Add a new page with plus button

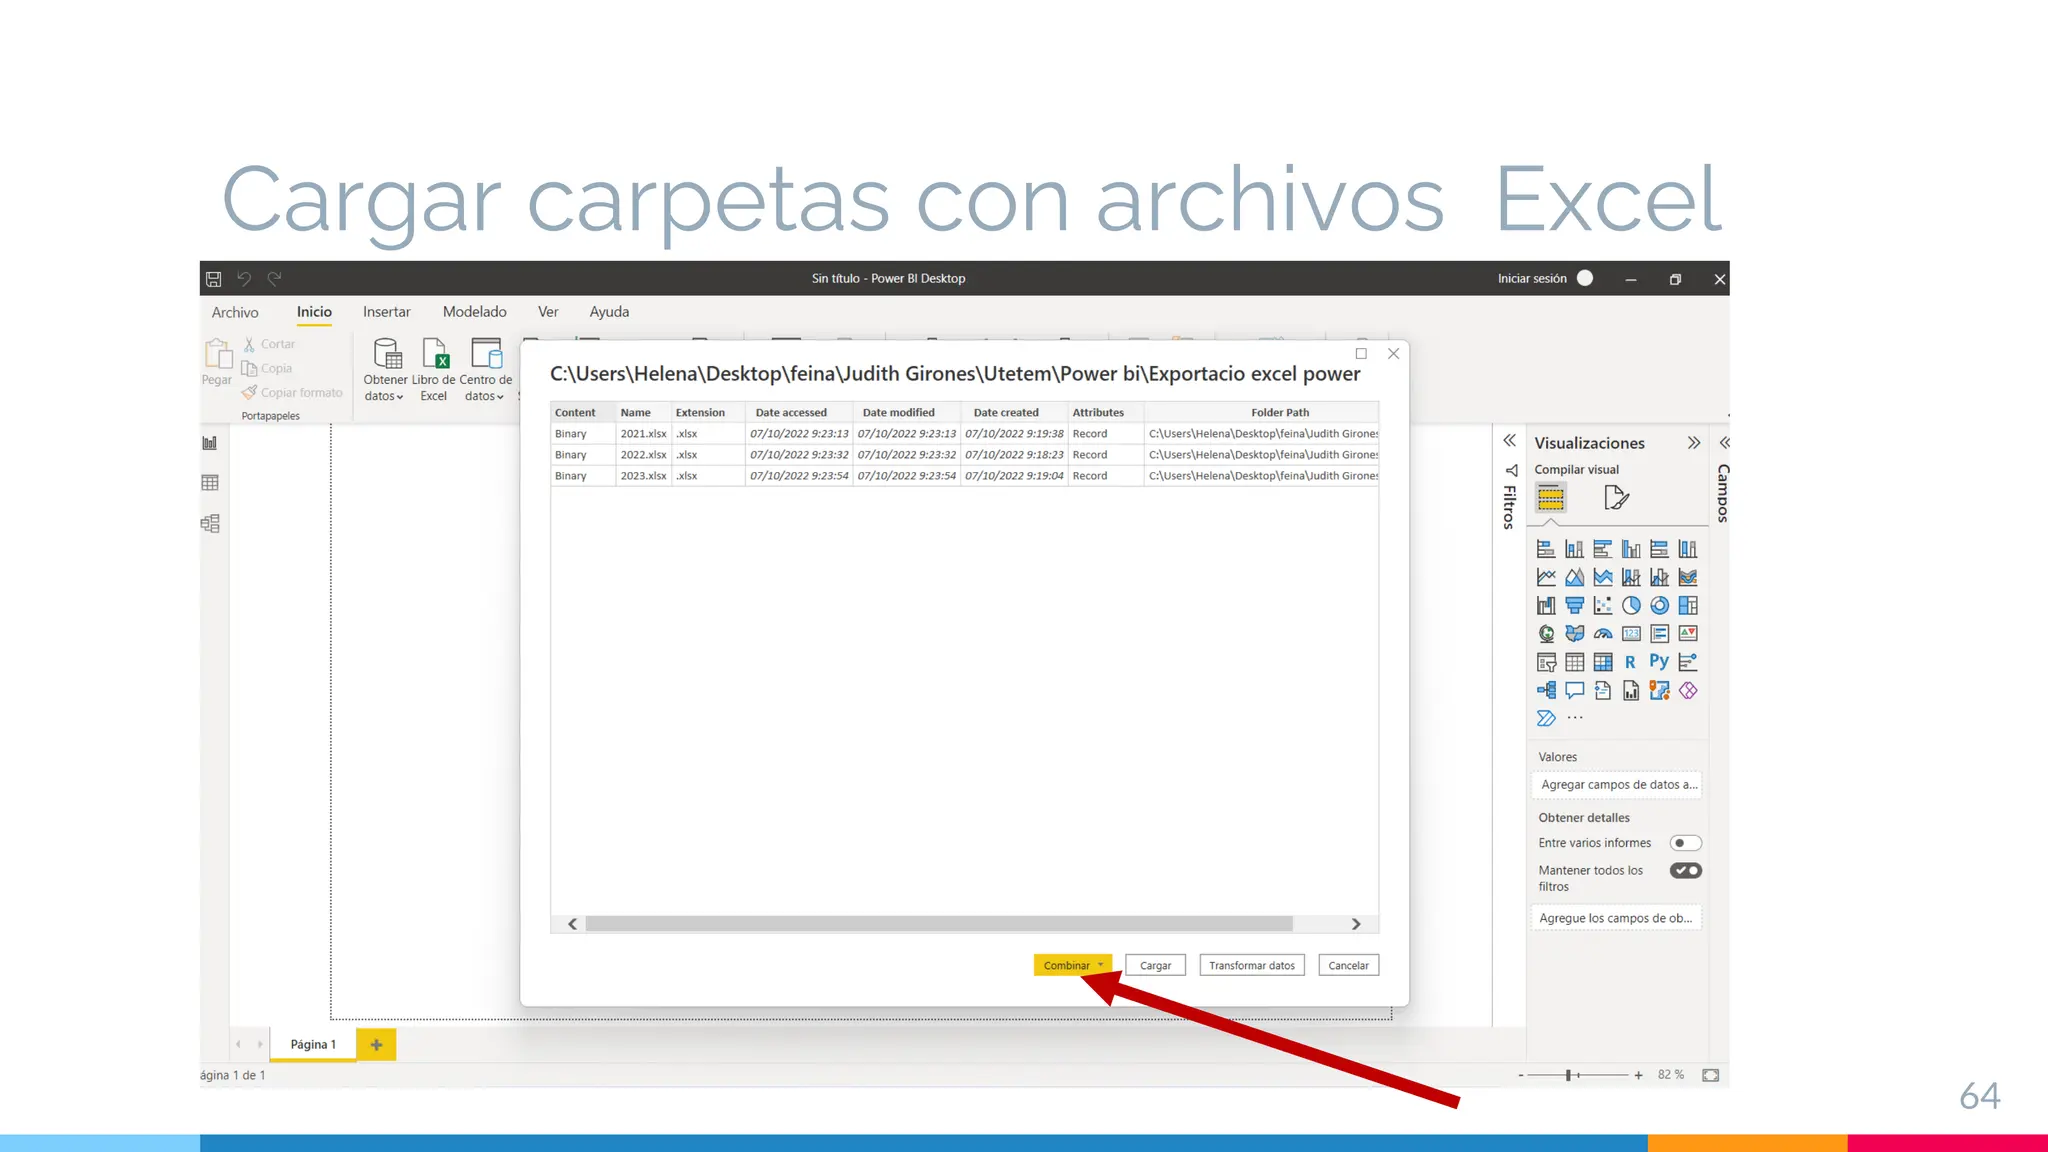tap(376, 1044)
